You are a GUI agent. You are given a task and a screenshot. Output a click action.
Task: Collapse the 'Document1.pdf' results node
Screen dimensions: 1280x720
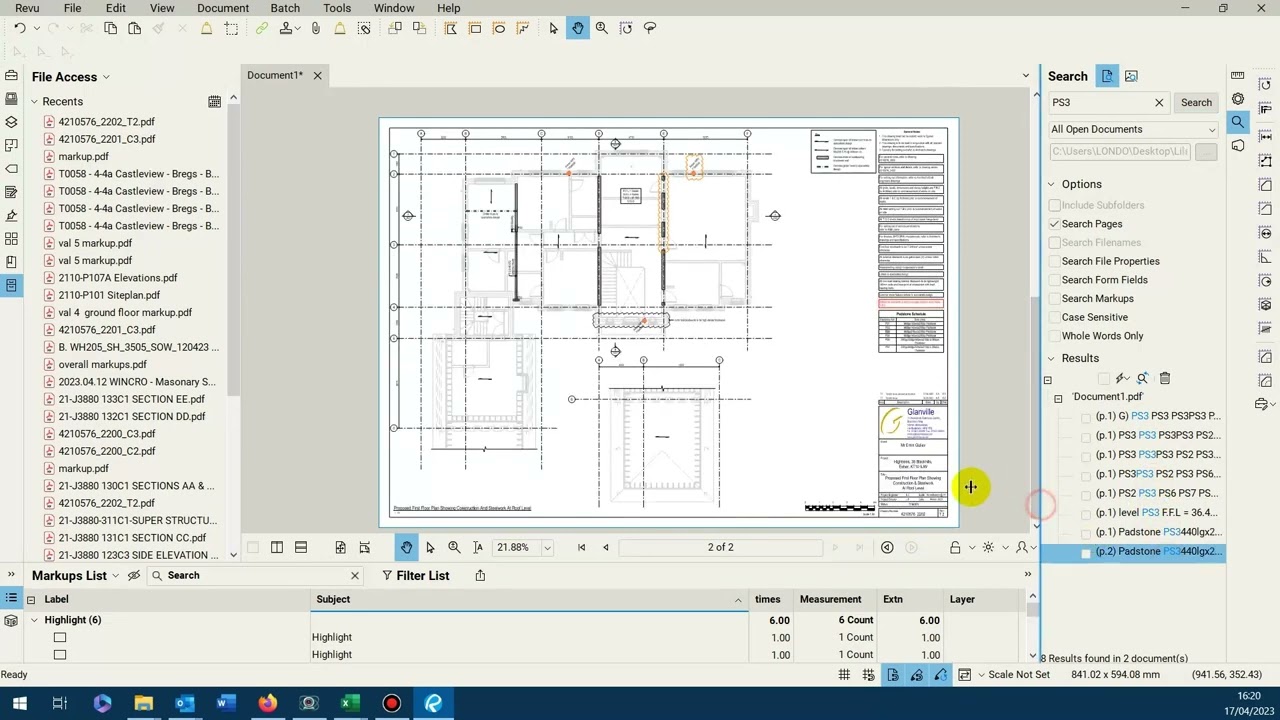point(1058,398)
